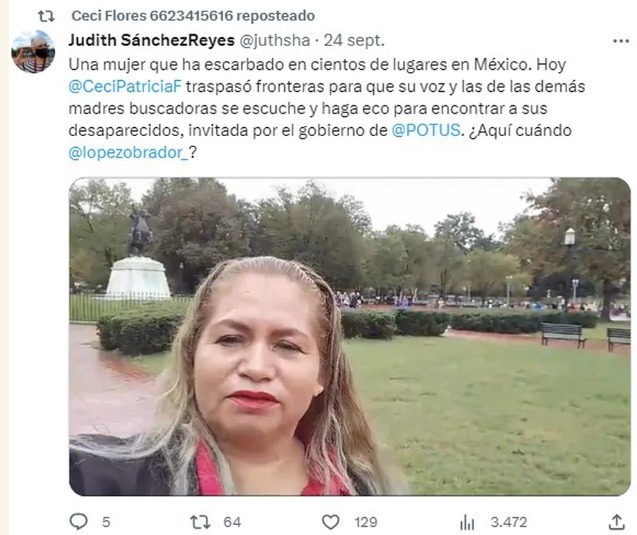Screen dimensions: 637x535
Task: Click Judith SánchezReyes profile avatar
Action: tap(33, 52)
